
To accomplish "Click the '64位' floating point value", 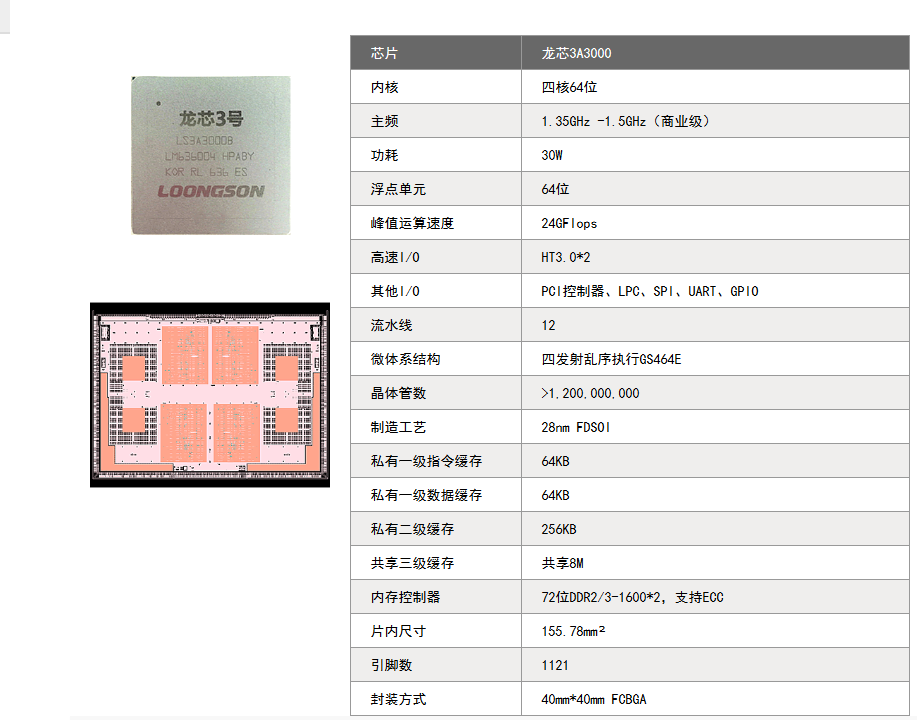I will click(x=556, y=189).
